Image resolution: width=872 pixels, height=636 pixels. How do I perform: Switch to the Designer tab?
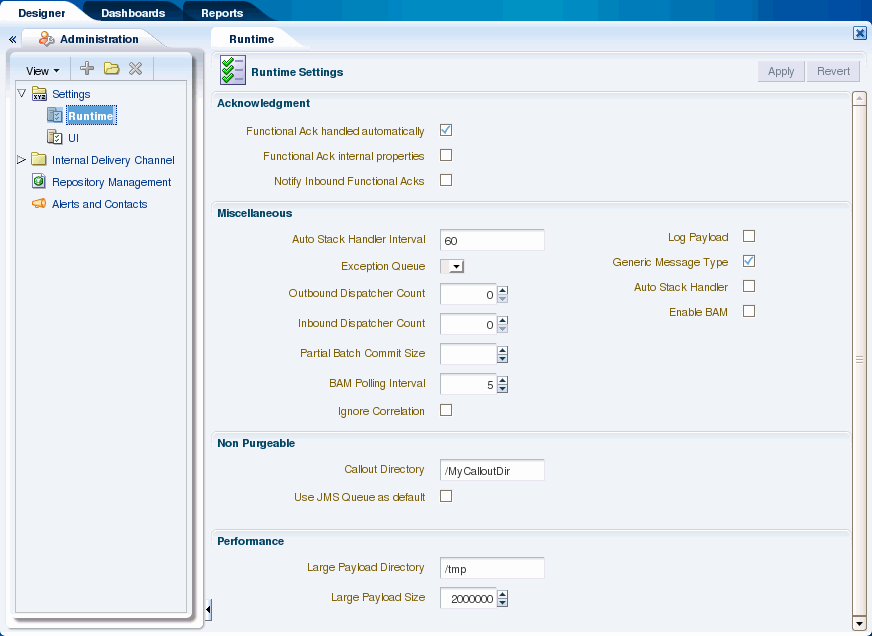coord(42,13)
